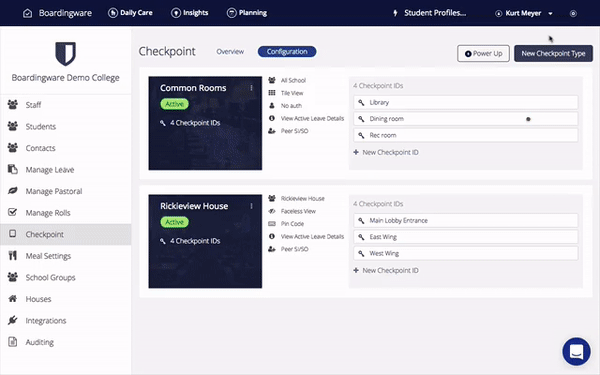
Task: Click the Boardingware Demo College shield logo
Action: (65, 54)
